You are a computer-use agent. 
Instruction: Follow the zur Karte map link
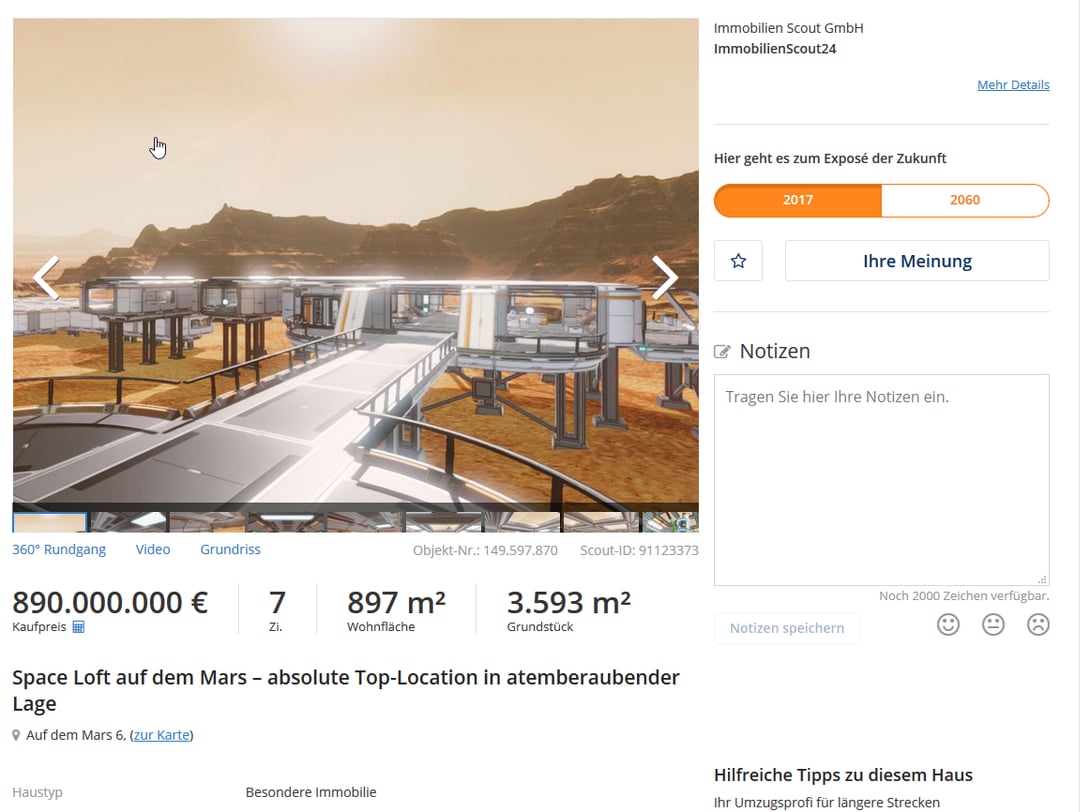(162, 735)
